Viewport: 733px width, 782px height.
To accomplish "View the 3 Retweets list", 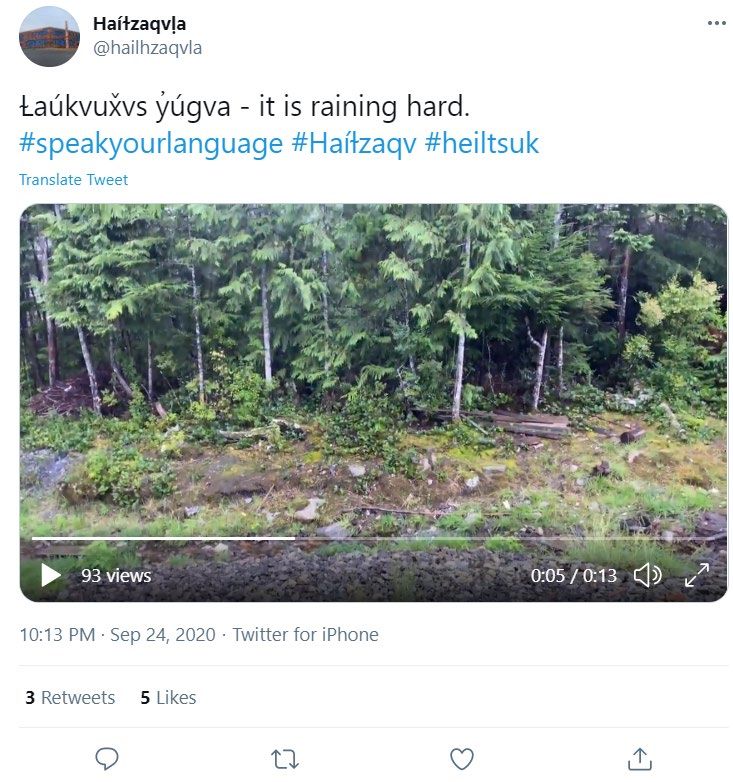I will pyautogui.click(x=70, y=697).
